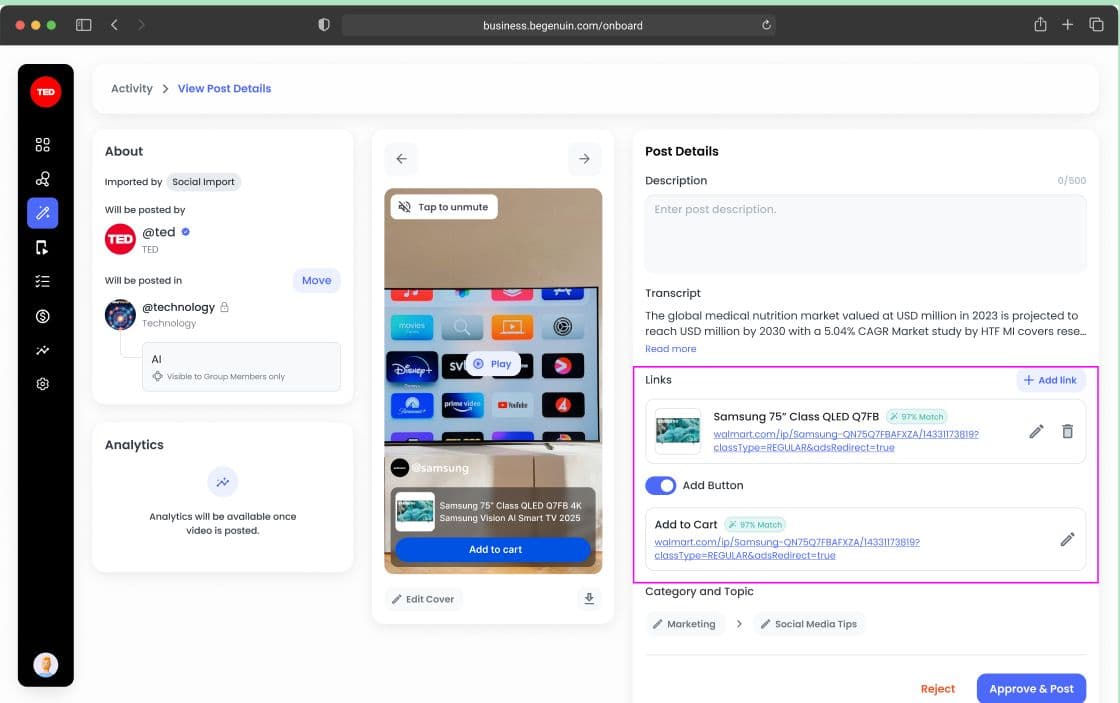Image resolution: width=1120 pixels, height=703 pixels.
Task: Download the video using the download icon
Action: 589,598
